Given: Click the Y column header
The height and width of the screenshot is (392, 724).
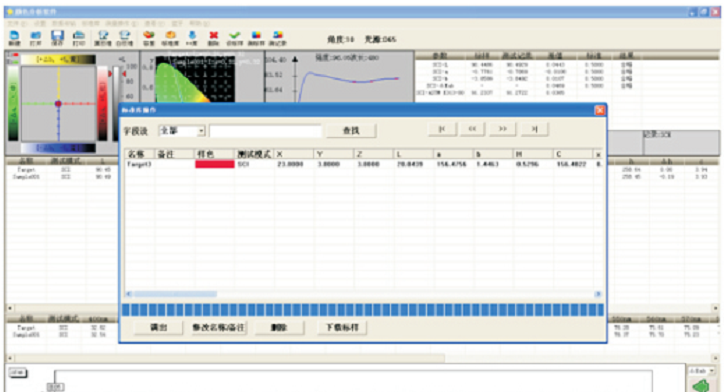Looking at the screenshot, I should pos(333,154).
